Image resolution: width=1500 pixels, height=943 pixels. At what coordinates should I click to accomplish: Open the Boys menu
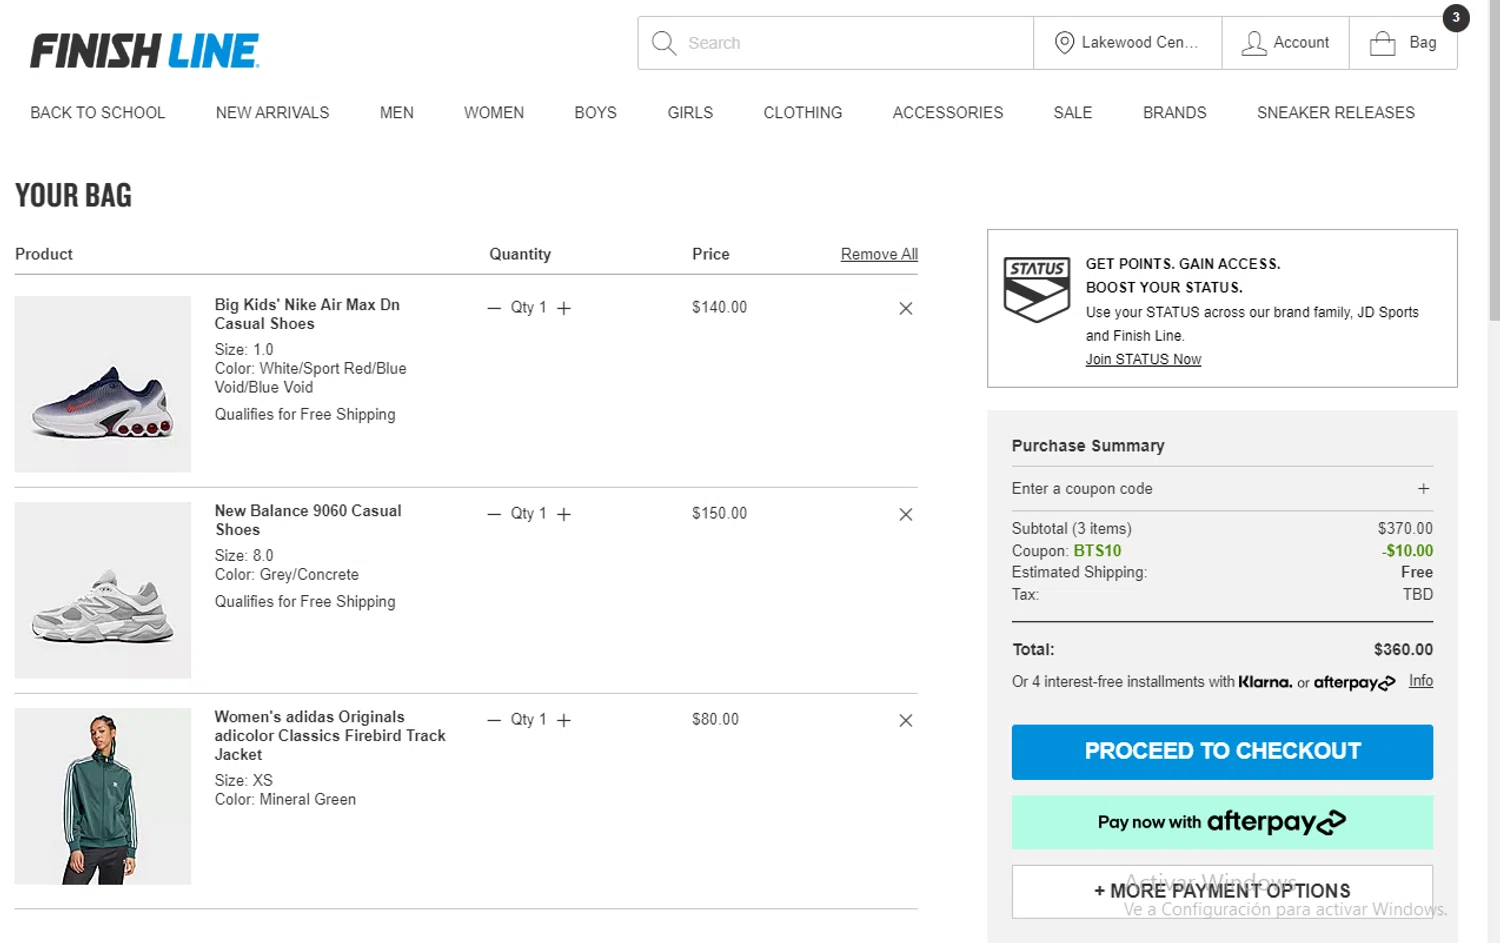tap(595, 113)
